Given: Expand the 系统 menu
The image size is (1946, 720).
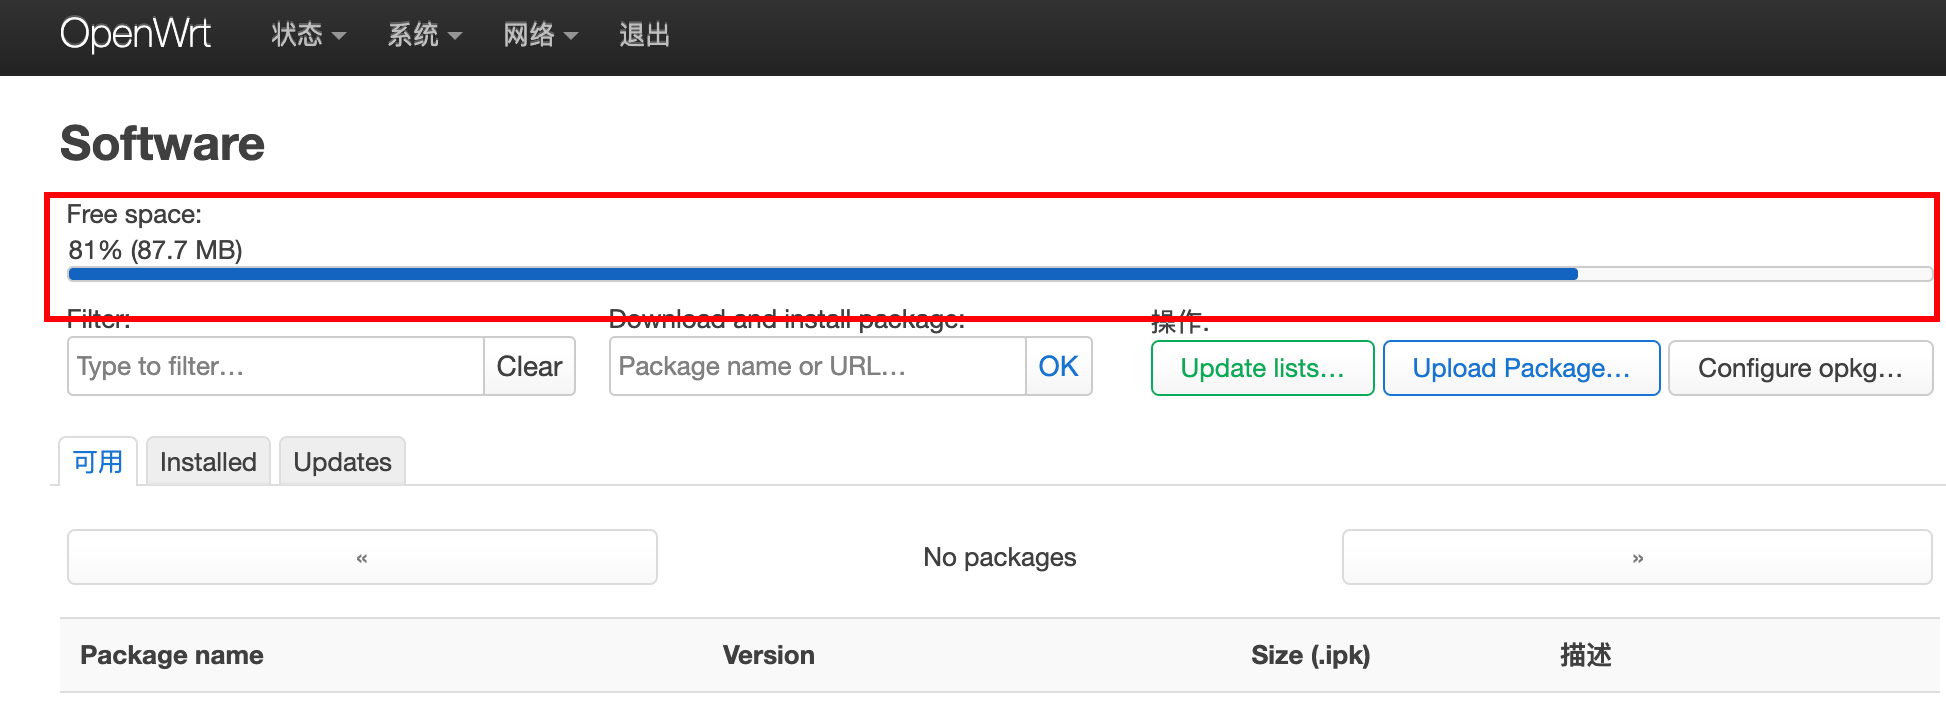Looking at the screenshot, I should click(424, 35).
